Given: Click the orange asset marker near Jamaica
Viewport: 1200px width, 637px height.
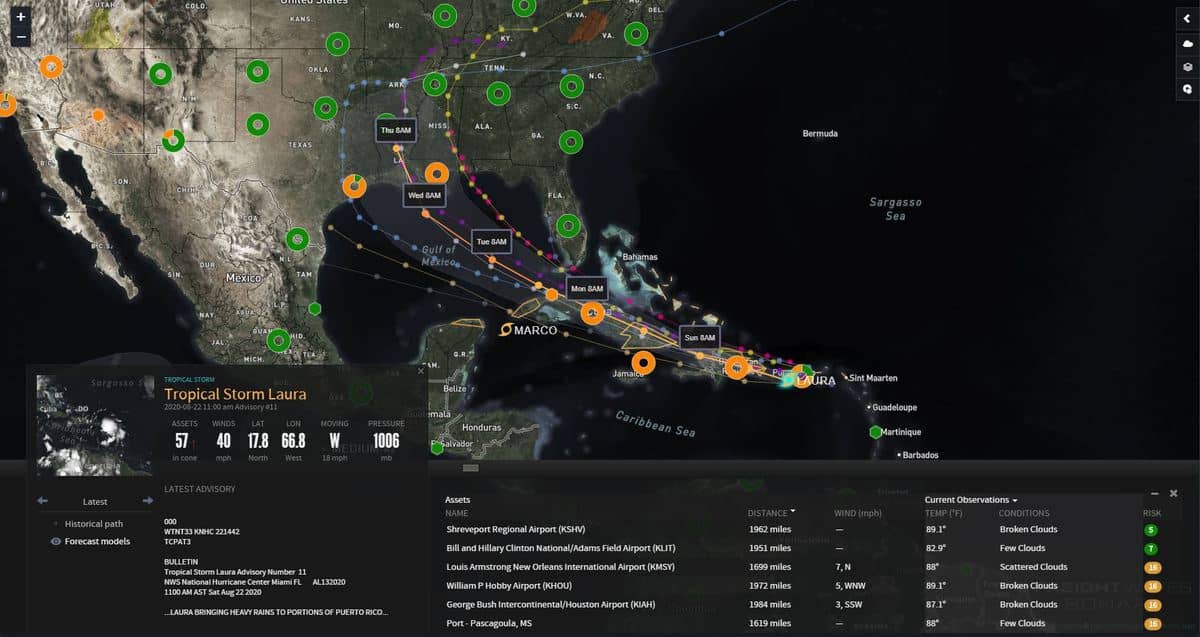Looking at the screenshot, I should pyautogui.click(x=644, y=363).
